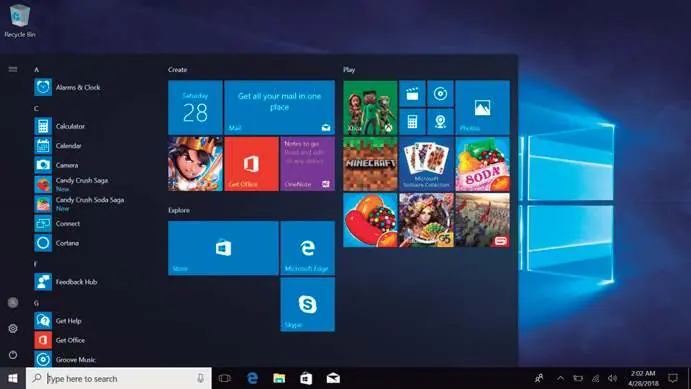Open the Skype tile
The width and height of the screenshot is (691, 389).
308,304
